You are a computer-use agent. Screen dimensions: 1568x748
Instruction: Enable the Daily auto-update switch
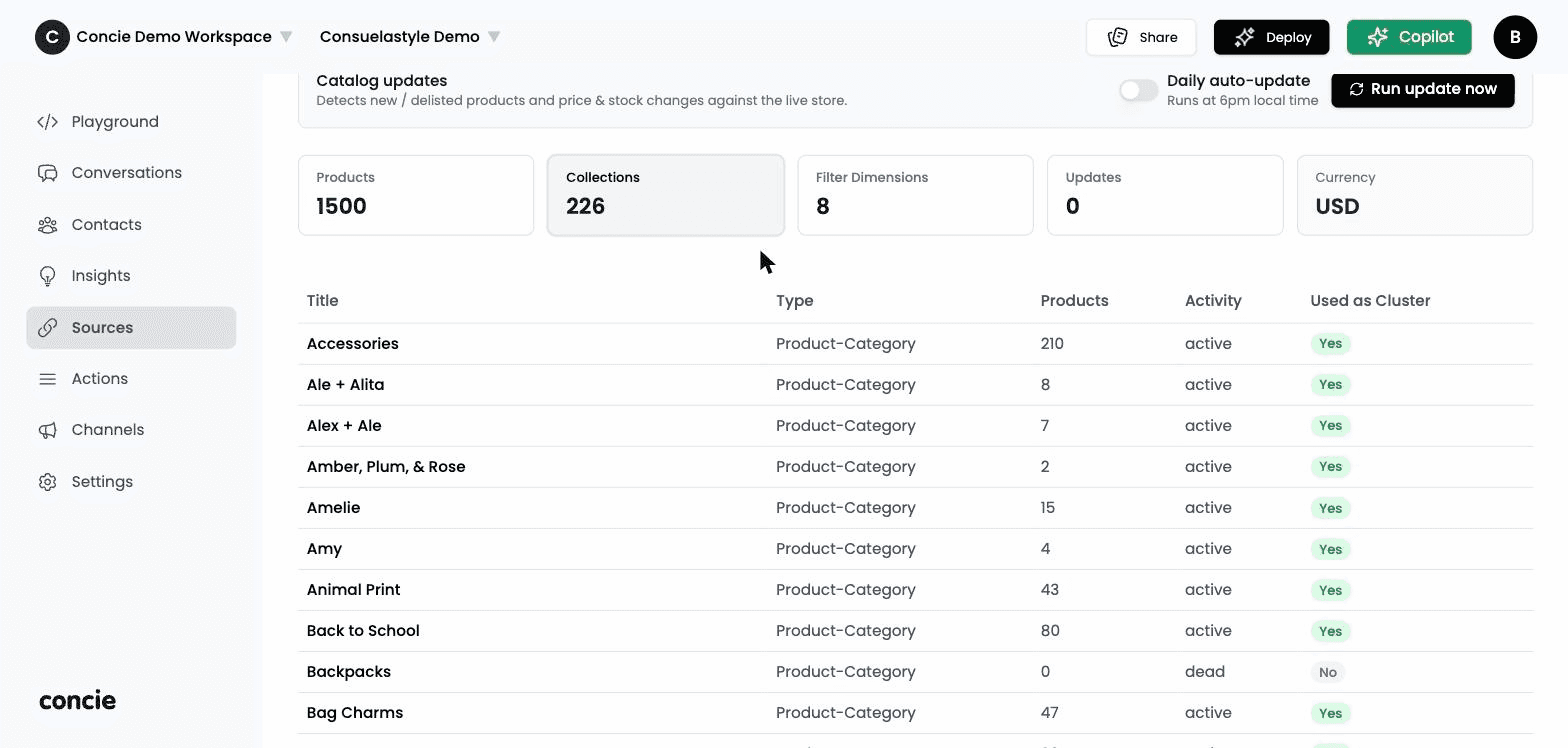click(1138, 90)
